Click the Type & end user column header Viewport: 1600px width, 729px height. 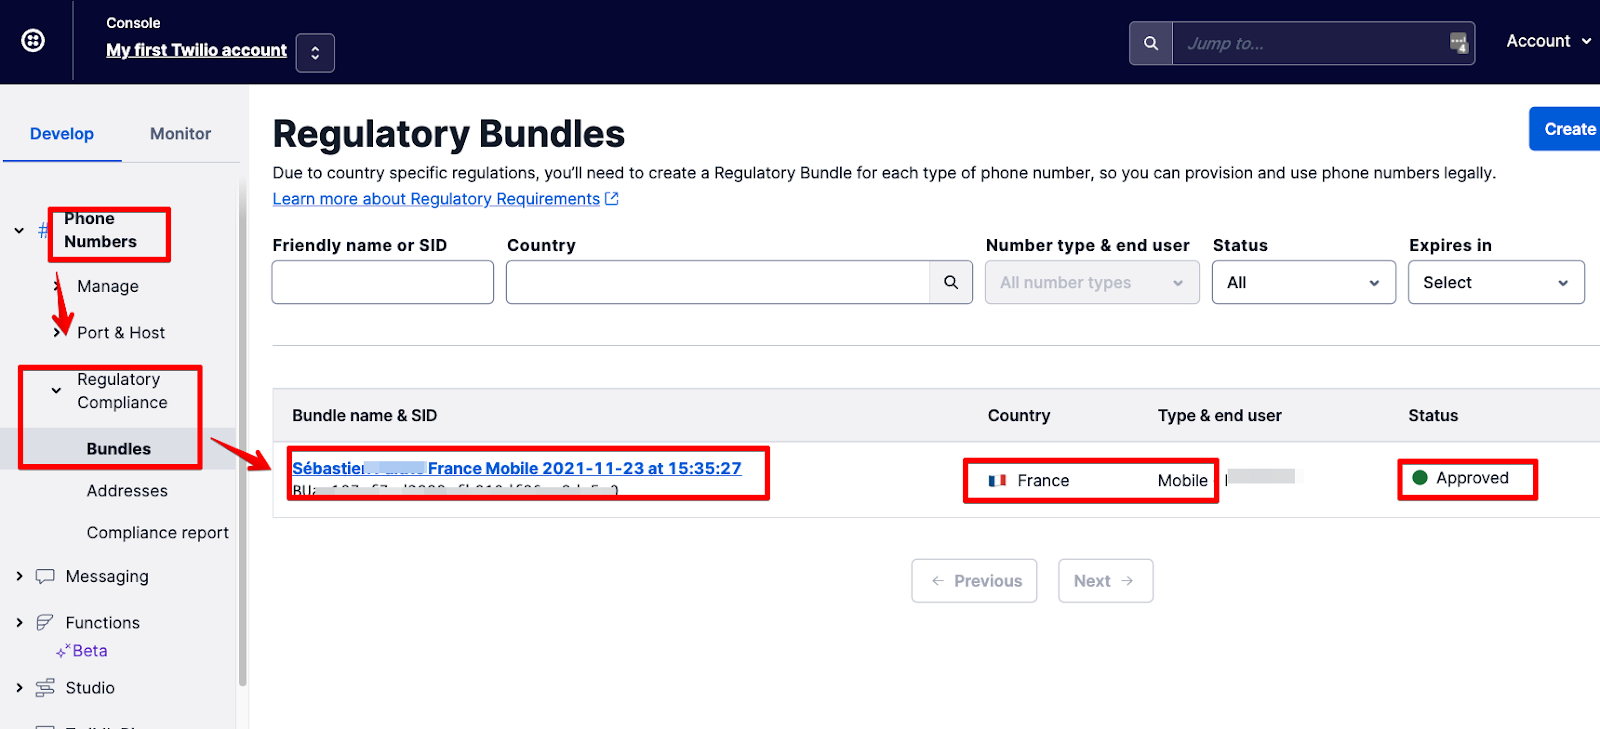1220,416
